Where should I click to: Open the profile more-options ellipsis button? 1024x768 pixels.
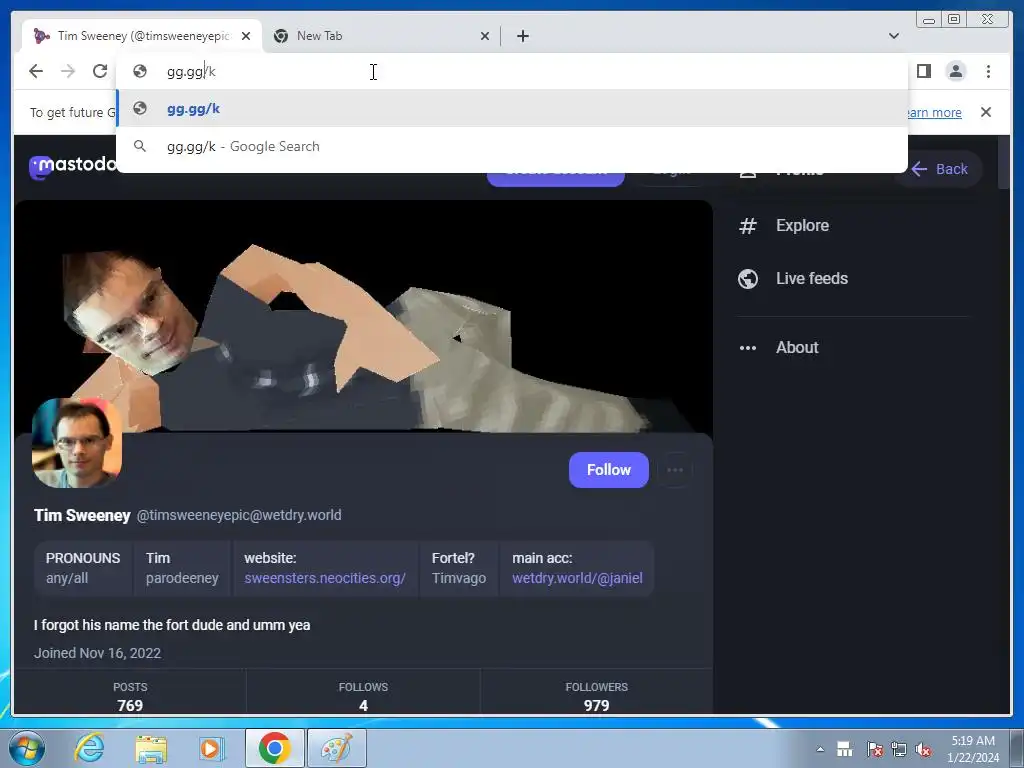pos(675,470)
